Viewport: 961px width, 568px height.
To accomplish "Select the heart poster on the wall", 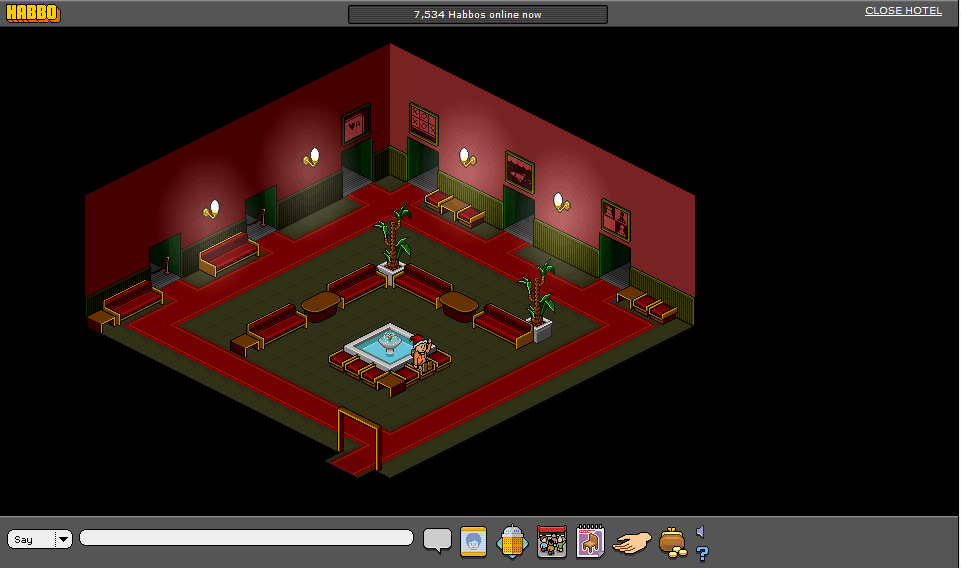I will 355,125.
